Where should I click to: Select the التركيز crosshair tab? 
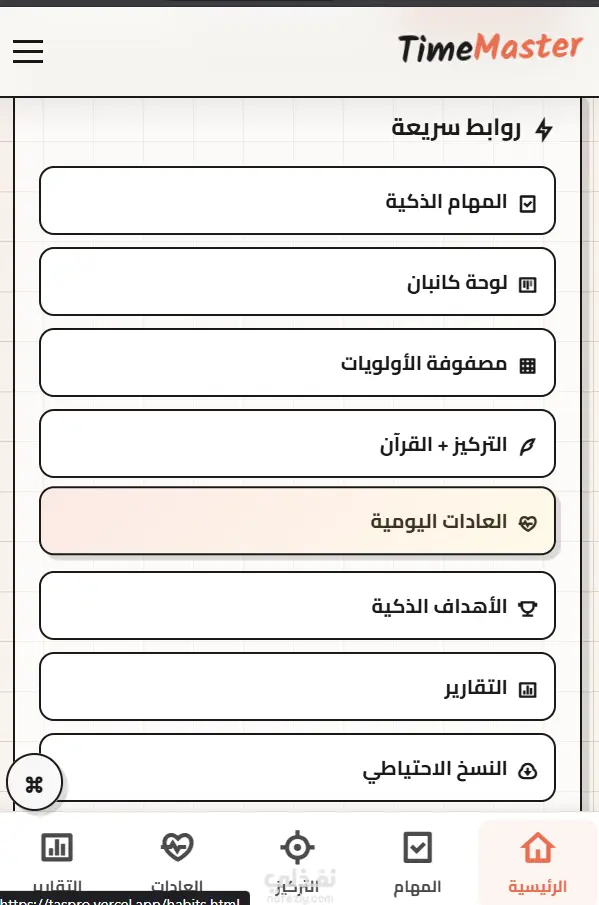tap(297, 862)
